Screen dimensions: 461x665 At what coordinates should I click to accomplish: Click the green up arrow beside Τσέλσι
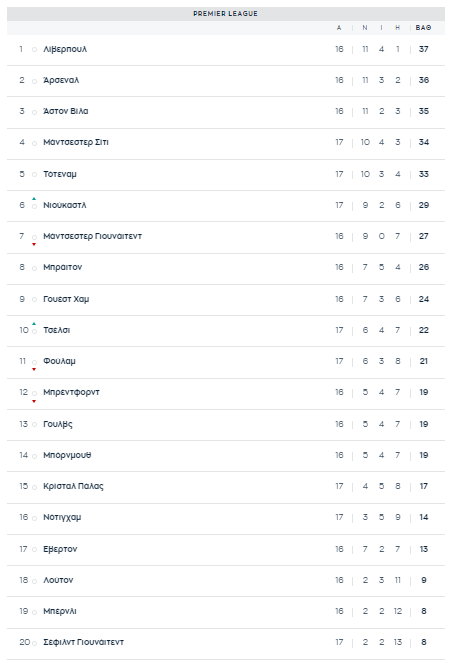34,324
